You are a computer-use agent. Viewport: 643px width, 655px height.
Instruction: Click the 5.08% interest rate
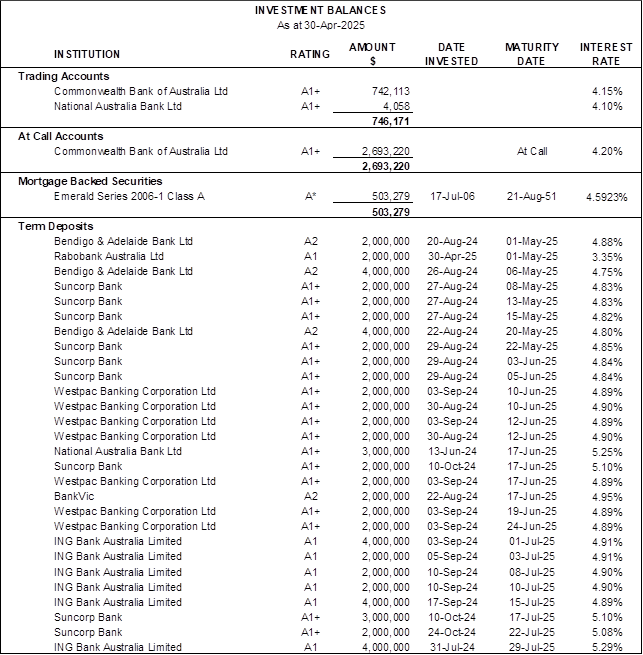tap(607, 633)
